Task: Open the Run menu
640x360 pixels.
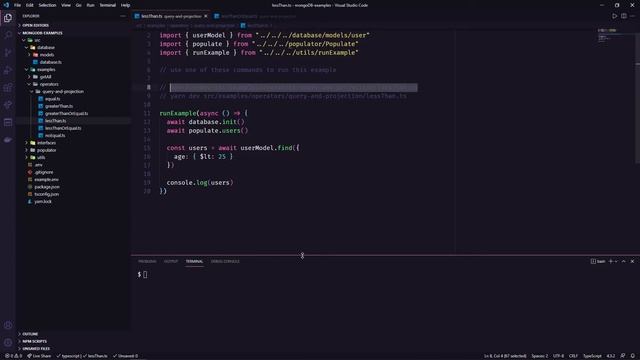Action: tap(90, 5)
